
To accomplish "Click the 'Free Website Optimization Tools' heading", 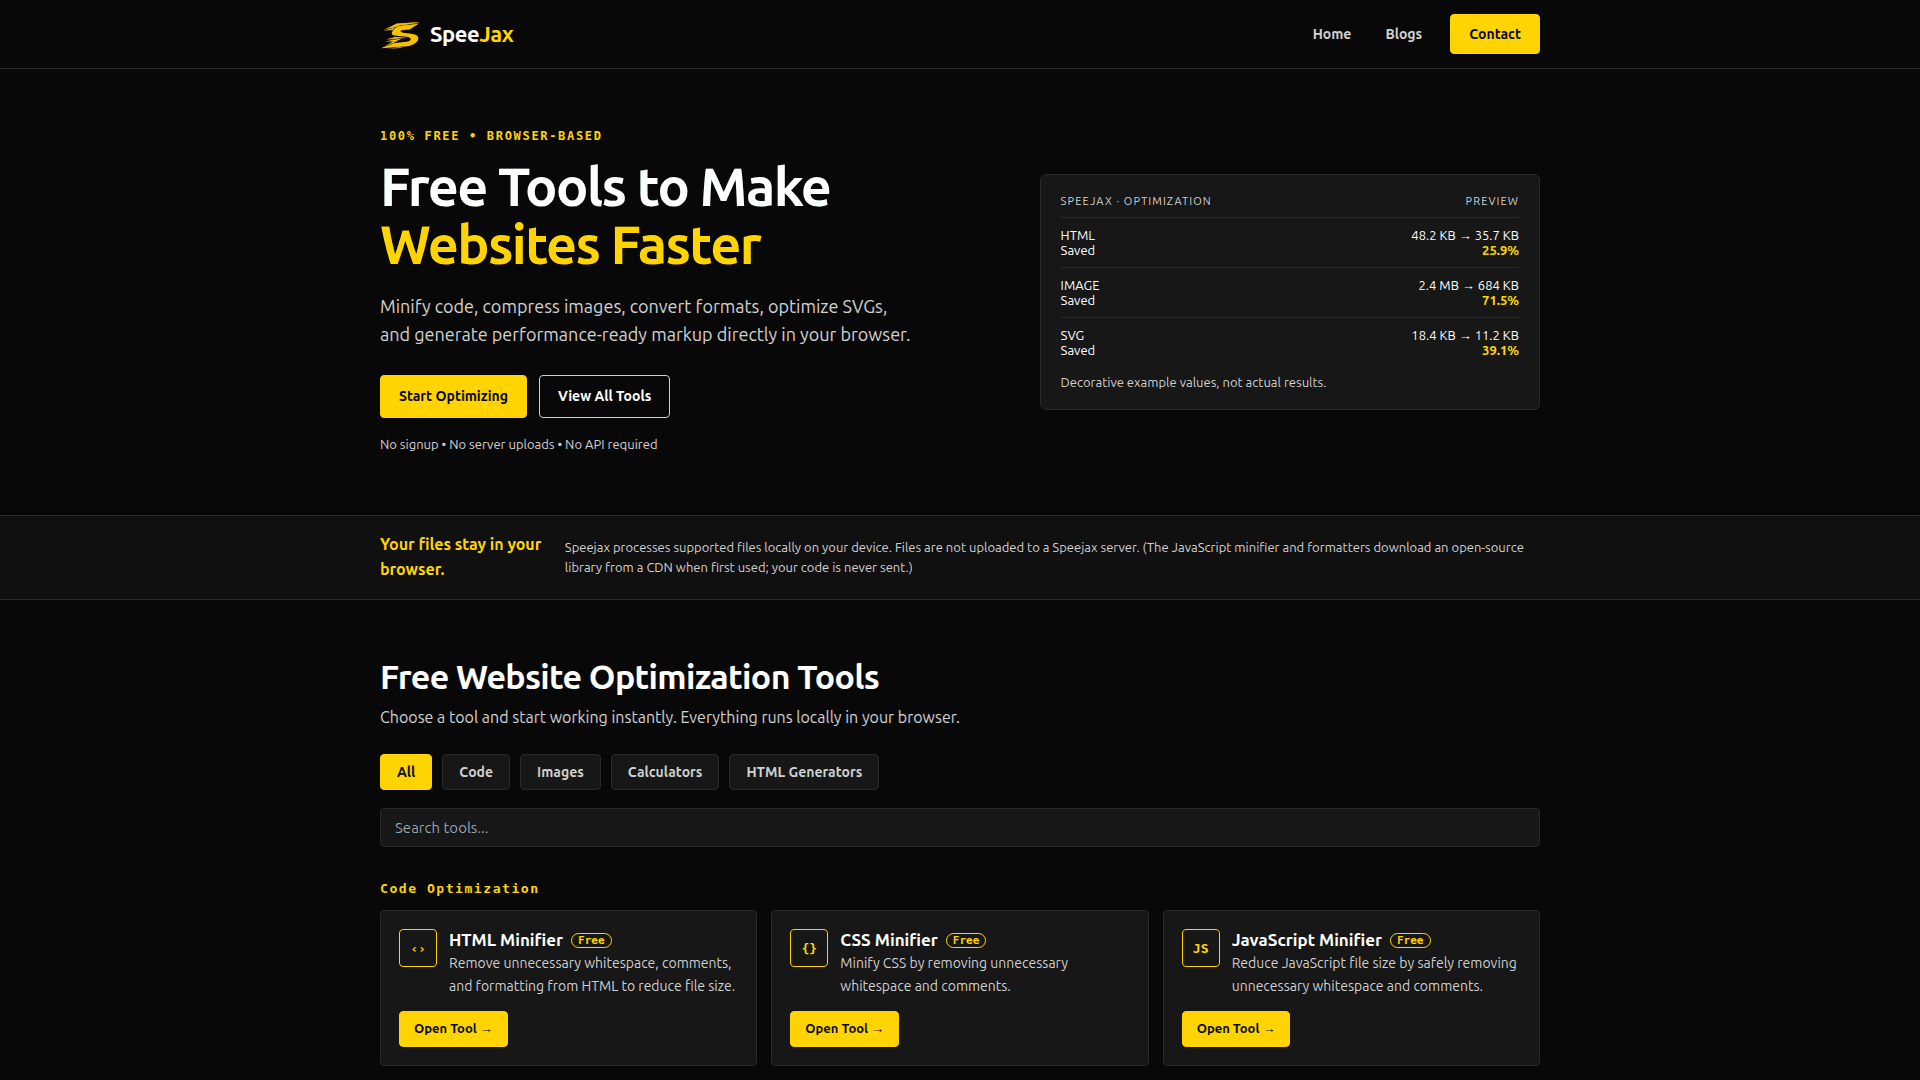I will click(629, 678).
